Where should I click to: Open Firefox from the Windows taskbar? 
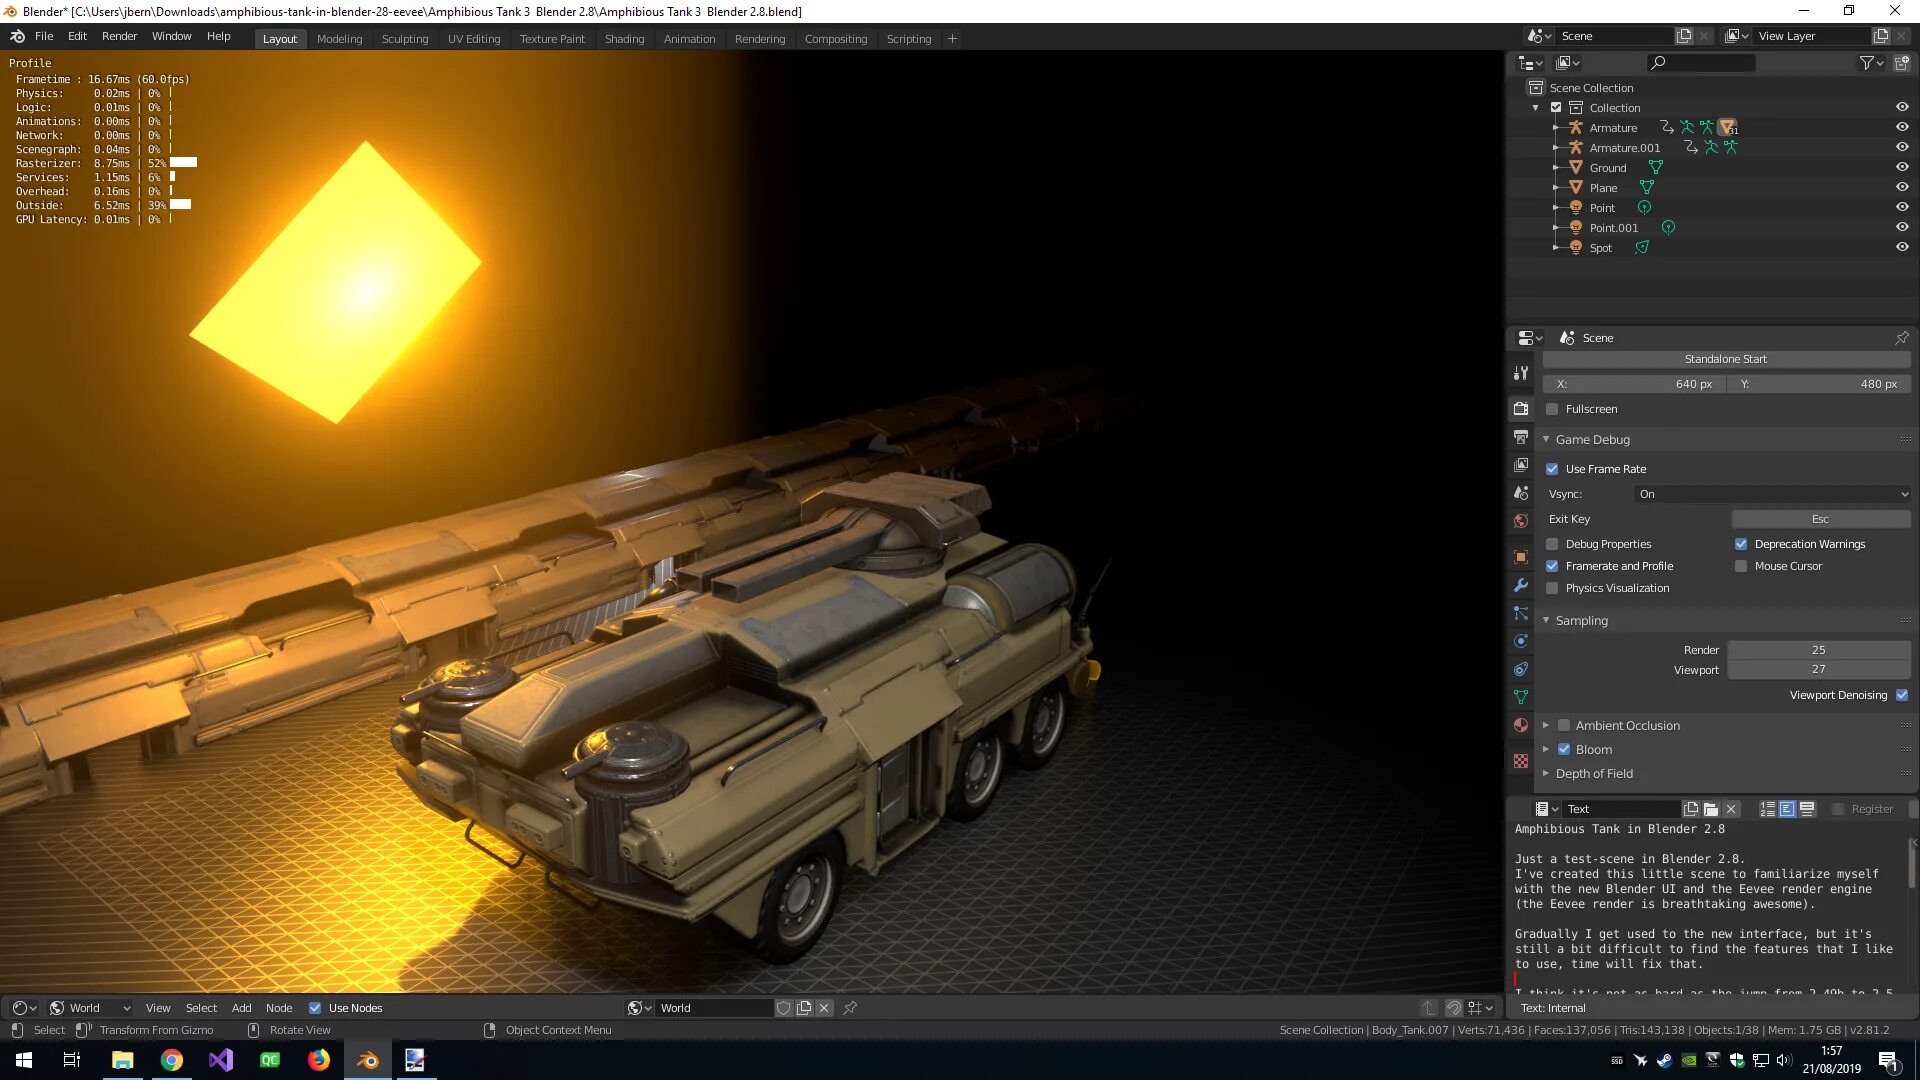coord(318,1060)
